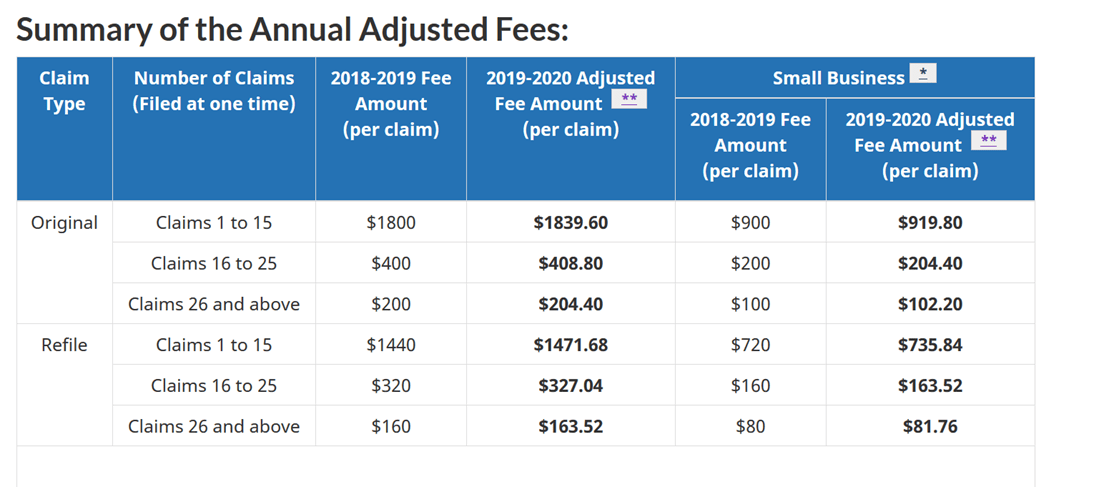The height and width of the screenshot is (487, 1099).
Task: Open the double-asterisk footnote under Small Business Adjusted Fee
Action: coord(988,141)
